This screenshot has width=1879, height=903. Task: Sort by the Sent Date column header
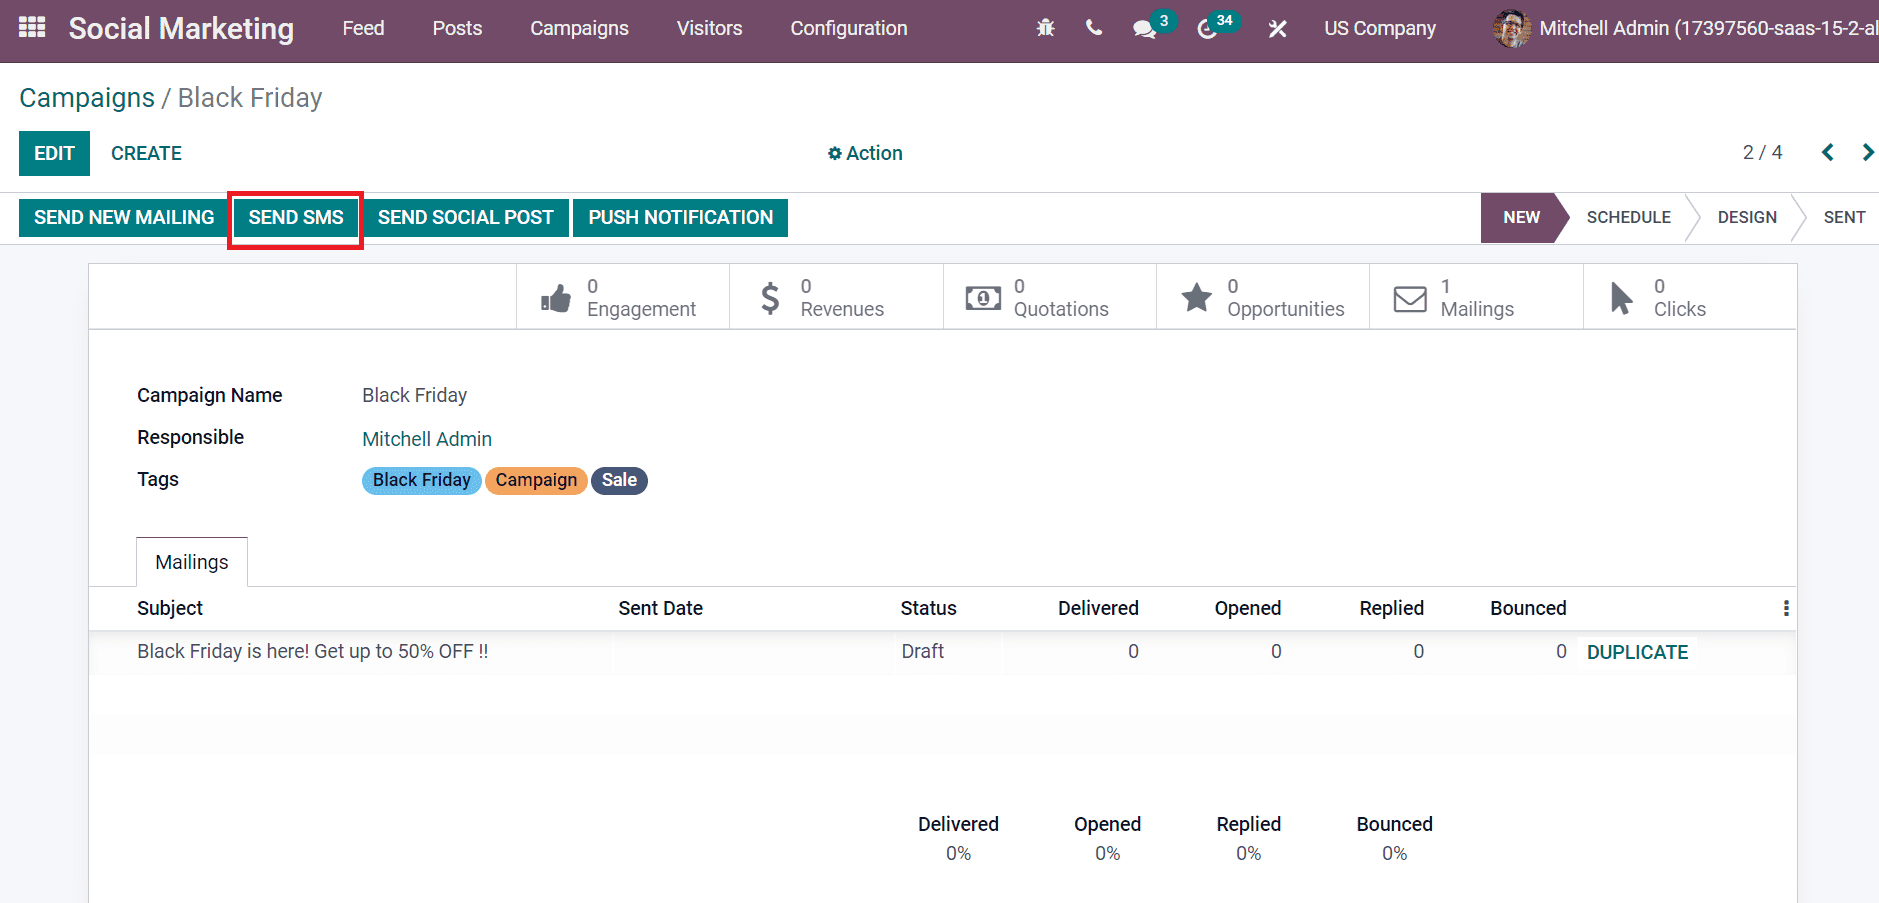coord(660,608)
